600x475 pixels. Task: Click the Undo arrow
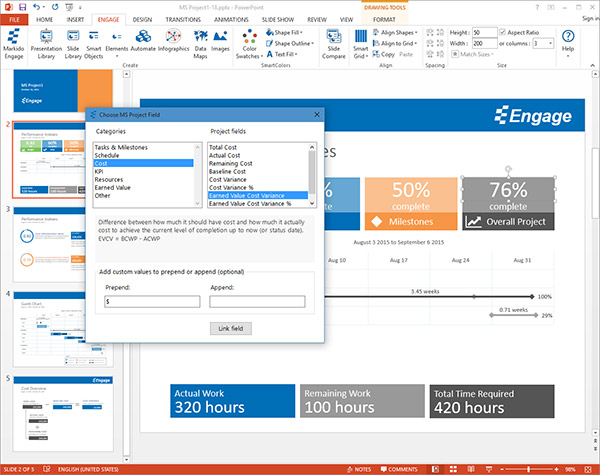coord(36,7)
